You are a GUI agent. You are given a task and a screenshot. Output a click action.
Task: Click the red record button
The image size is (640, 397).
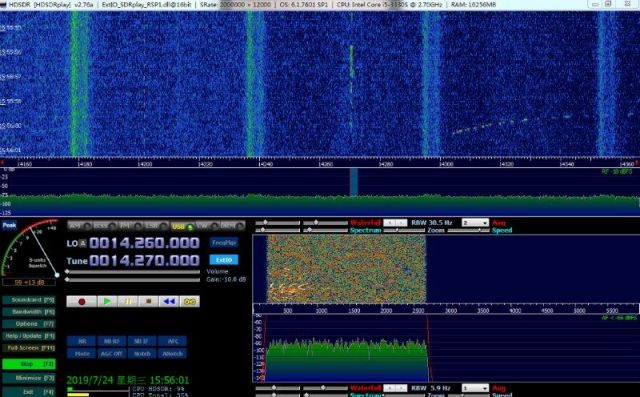tap(82, 302)
